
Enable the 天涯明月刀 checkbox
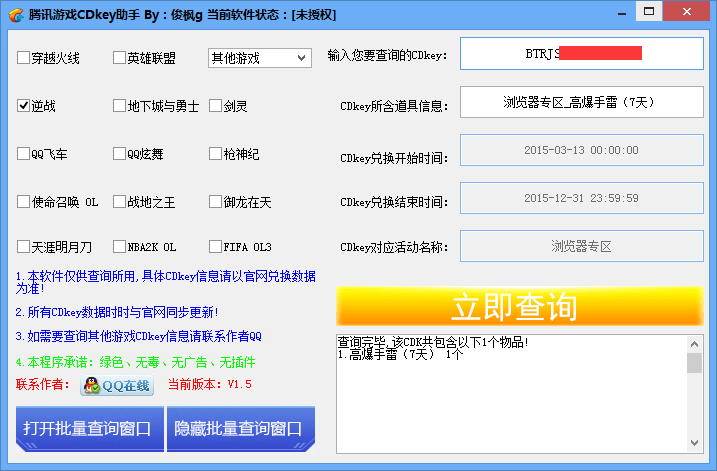23,247
